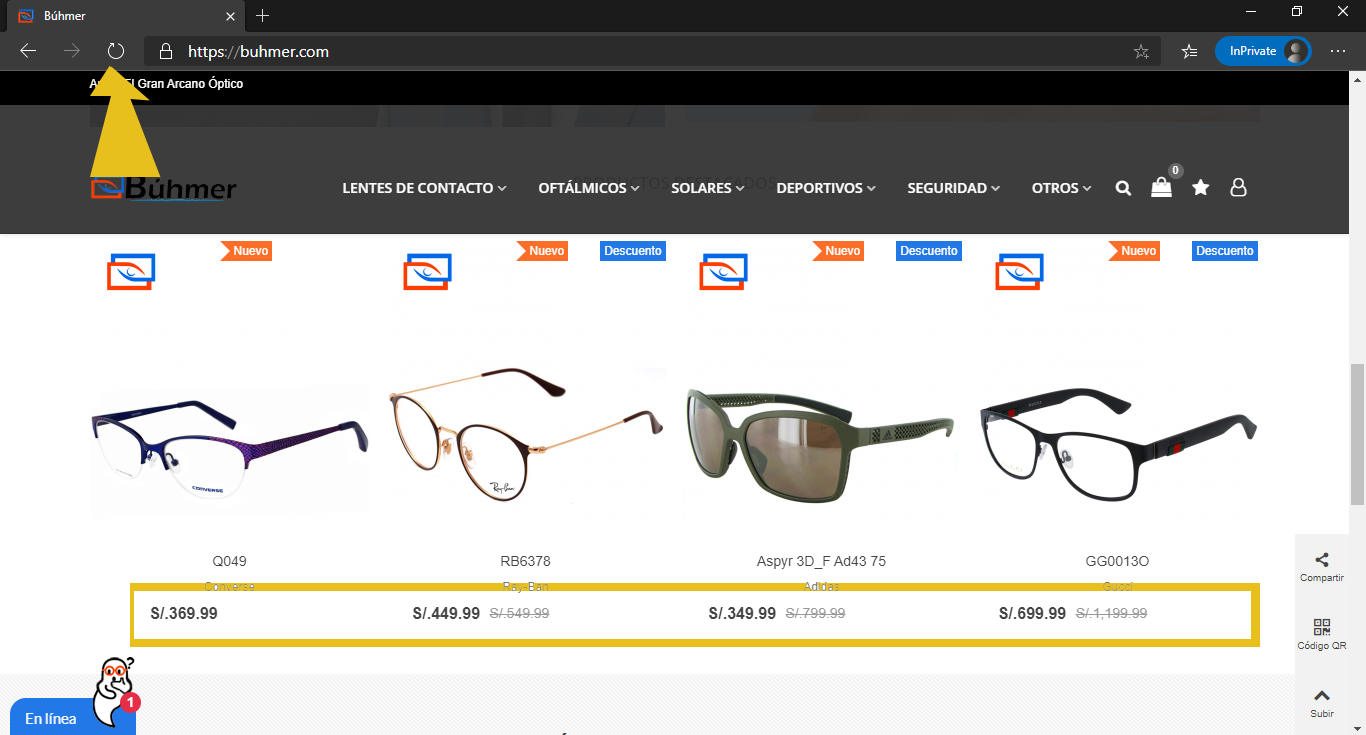The image size is (1366, 735).
Task: Expand the Otros menu
Action: tap(1062, 188)
